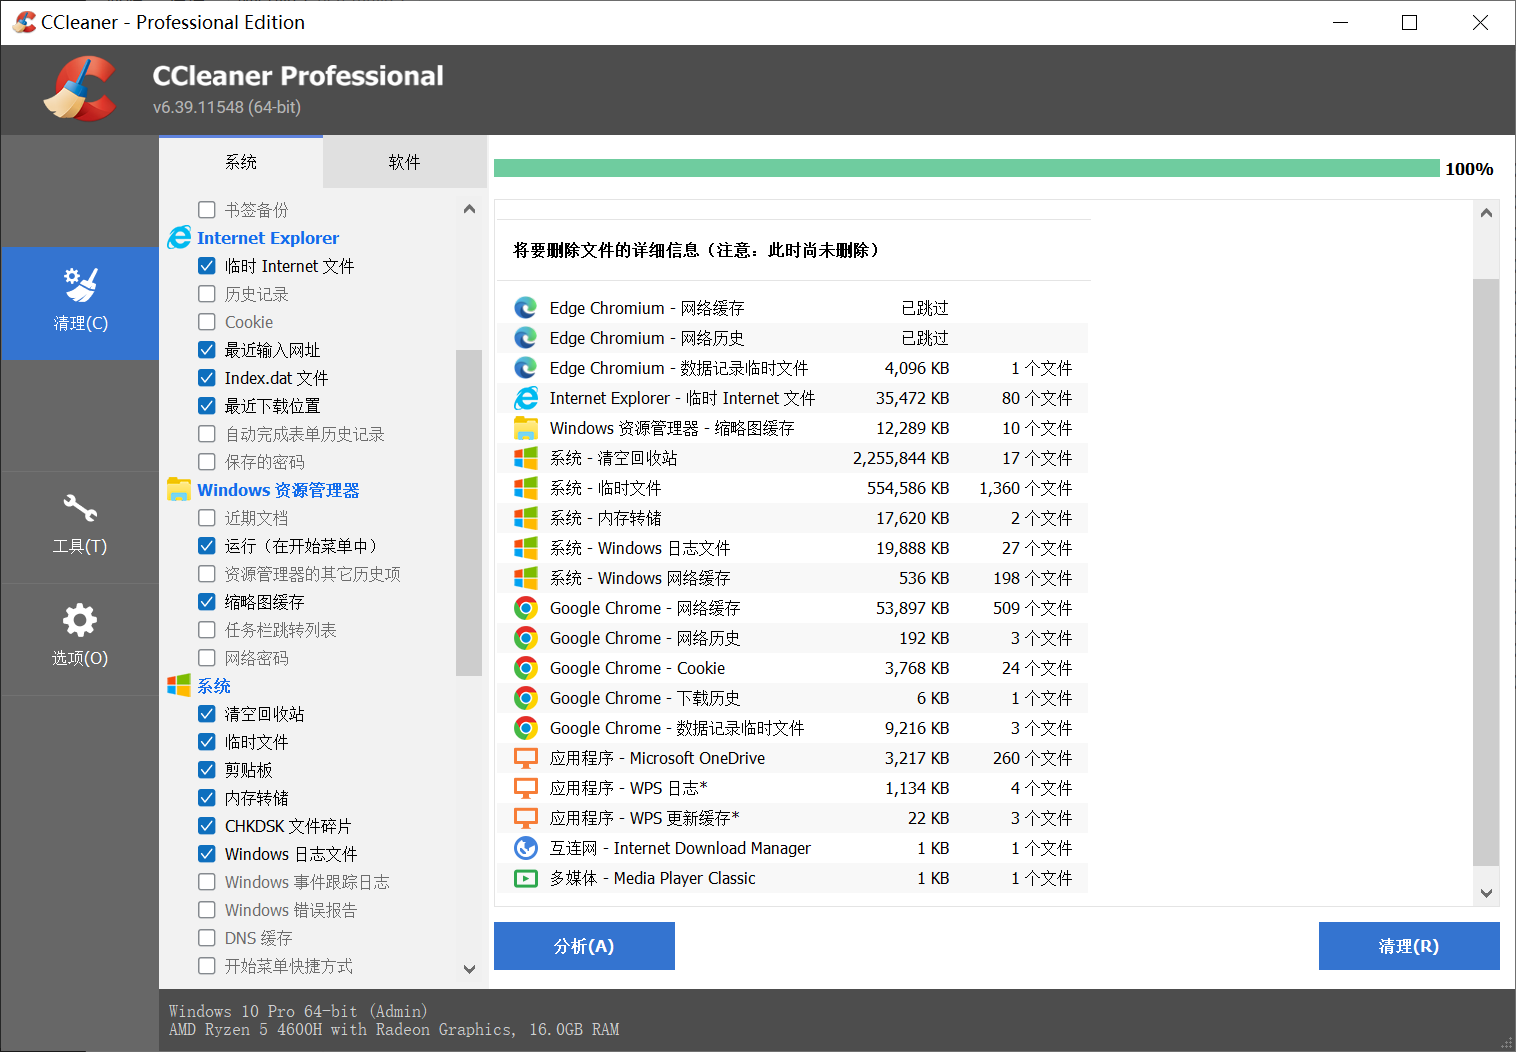Click up arrow of checklist scrollbar
This screenshot has width=1516, height=1052.
pyautogui.click(x=469, y=209)
